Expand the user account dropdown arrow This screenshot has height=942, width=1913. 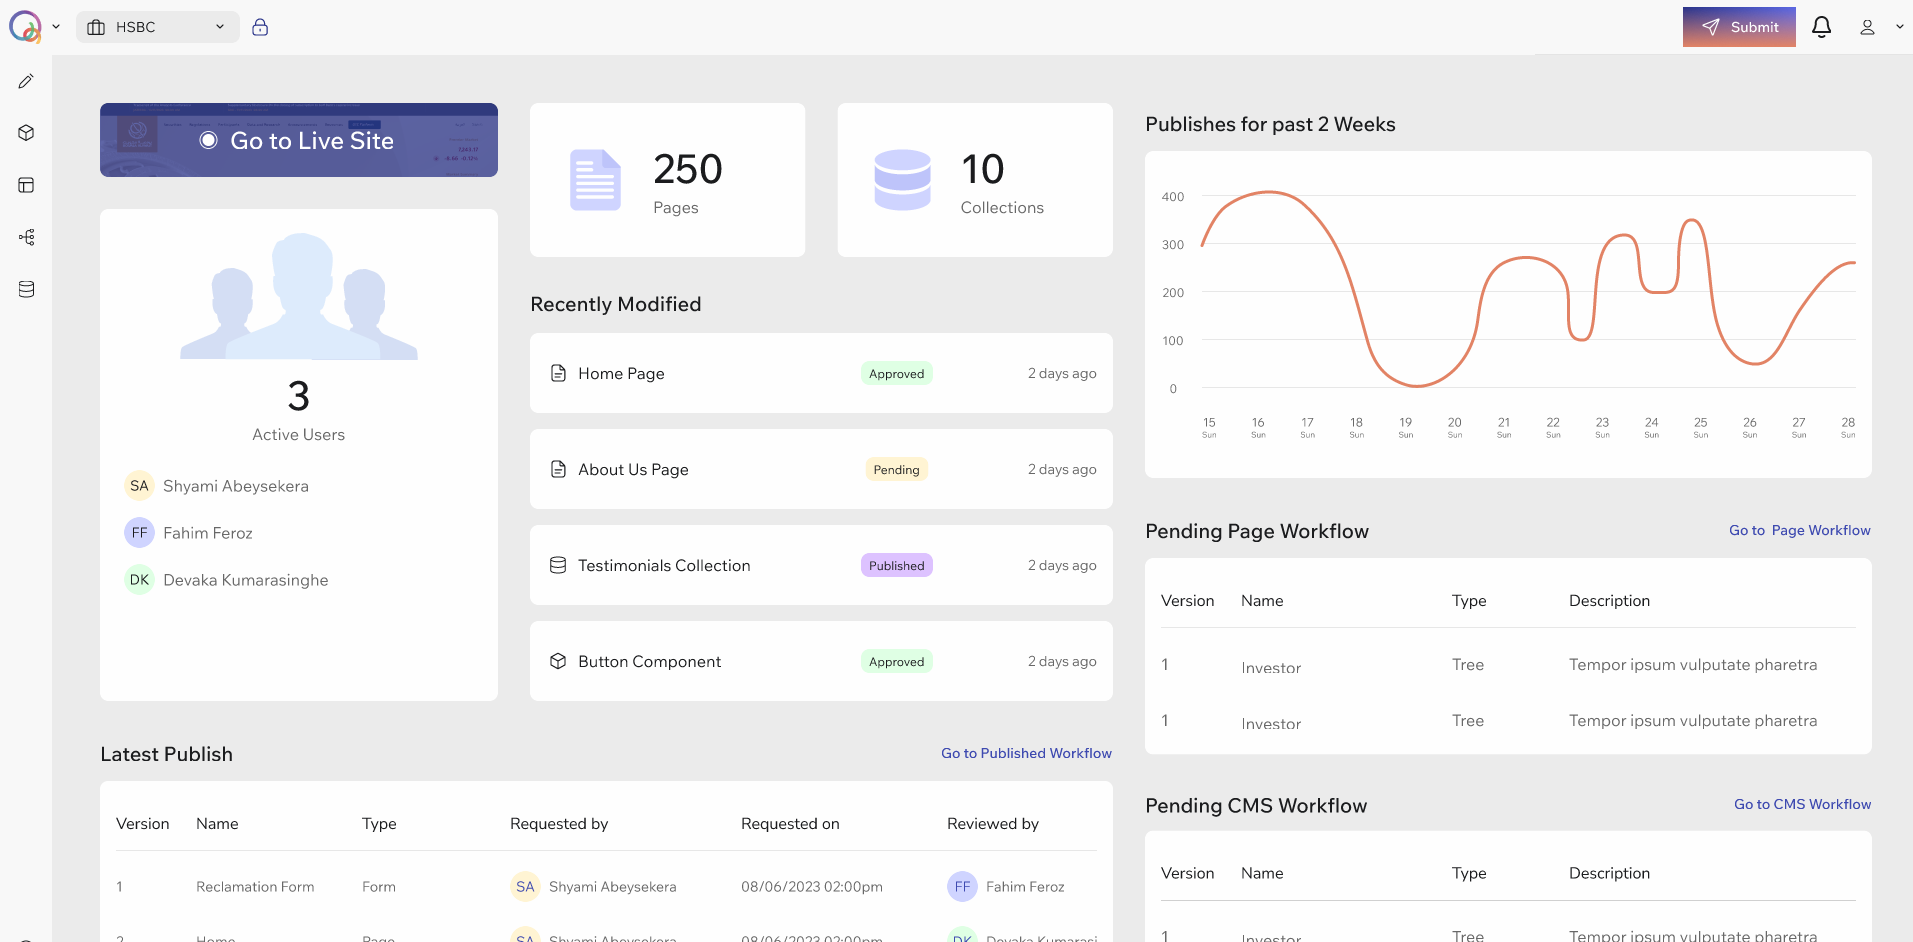coord(1899,27)
